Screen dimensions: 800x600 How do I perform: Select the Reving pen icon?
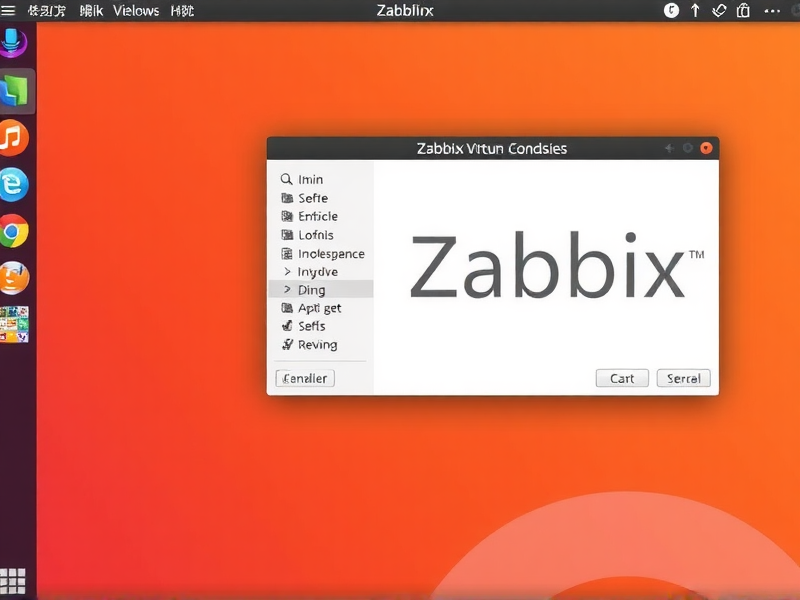coord(288,344)
